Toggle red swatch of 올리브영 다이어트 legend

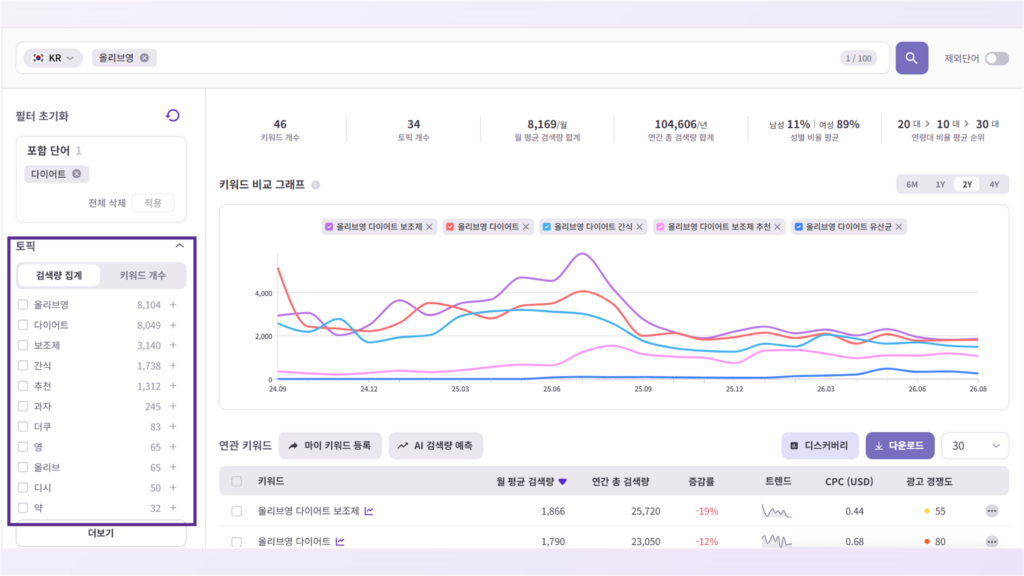tap(450, 227)
